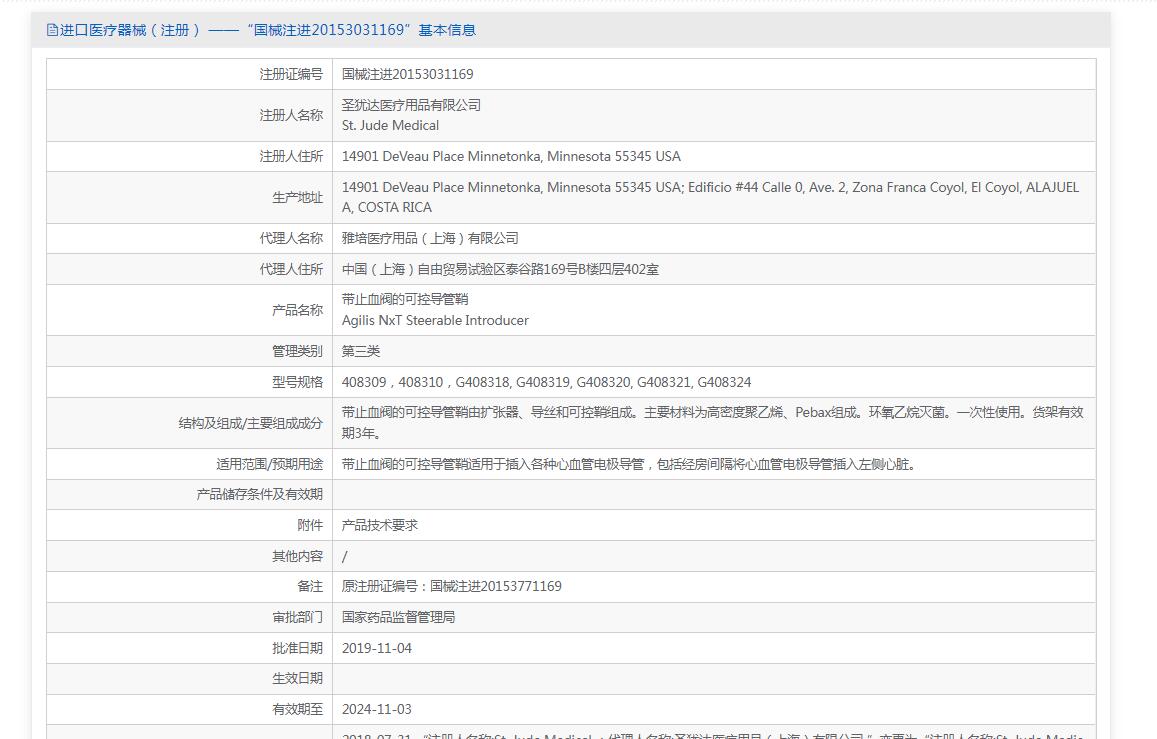Select the registrant address 14901 DeVeau Place Minnetonka
The height and width of the screenshot is (739, 1157).
(x=511, y=156)
